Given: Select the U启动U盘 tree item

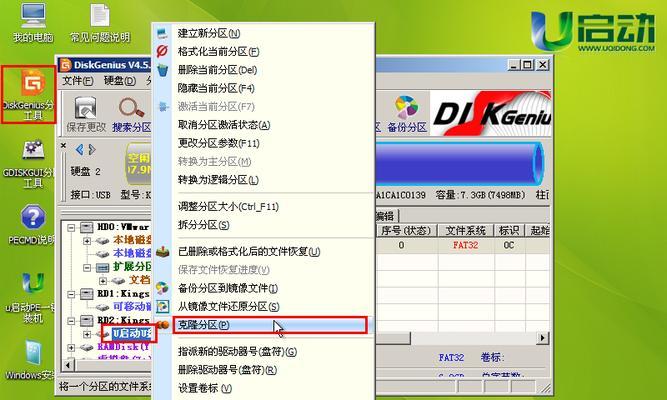Looking at the screenshot, I should point(131,334).
